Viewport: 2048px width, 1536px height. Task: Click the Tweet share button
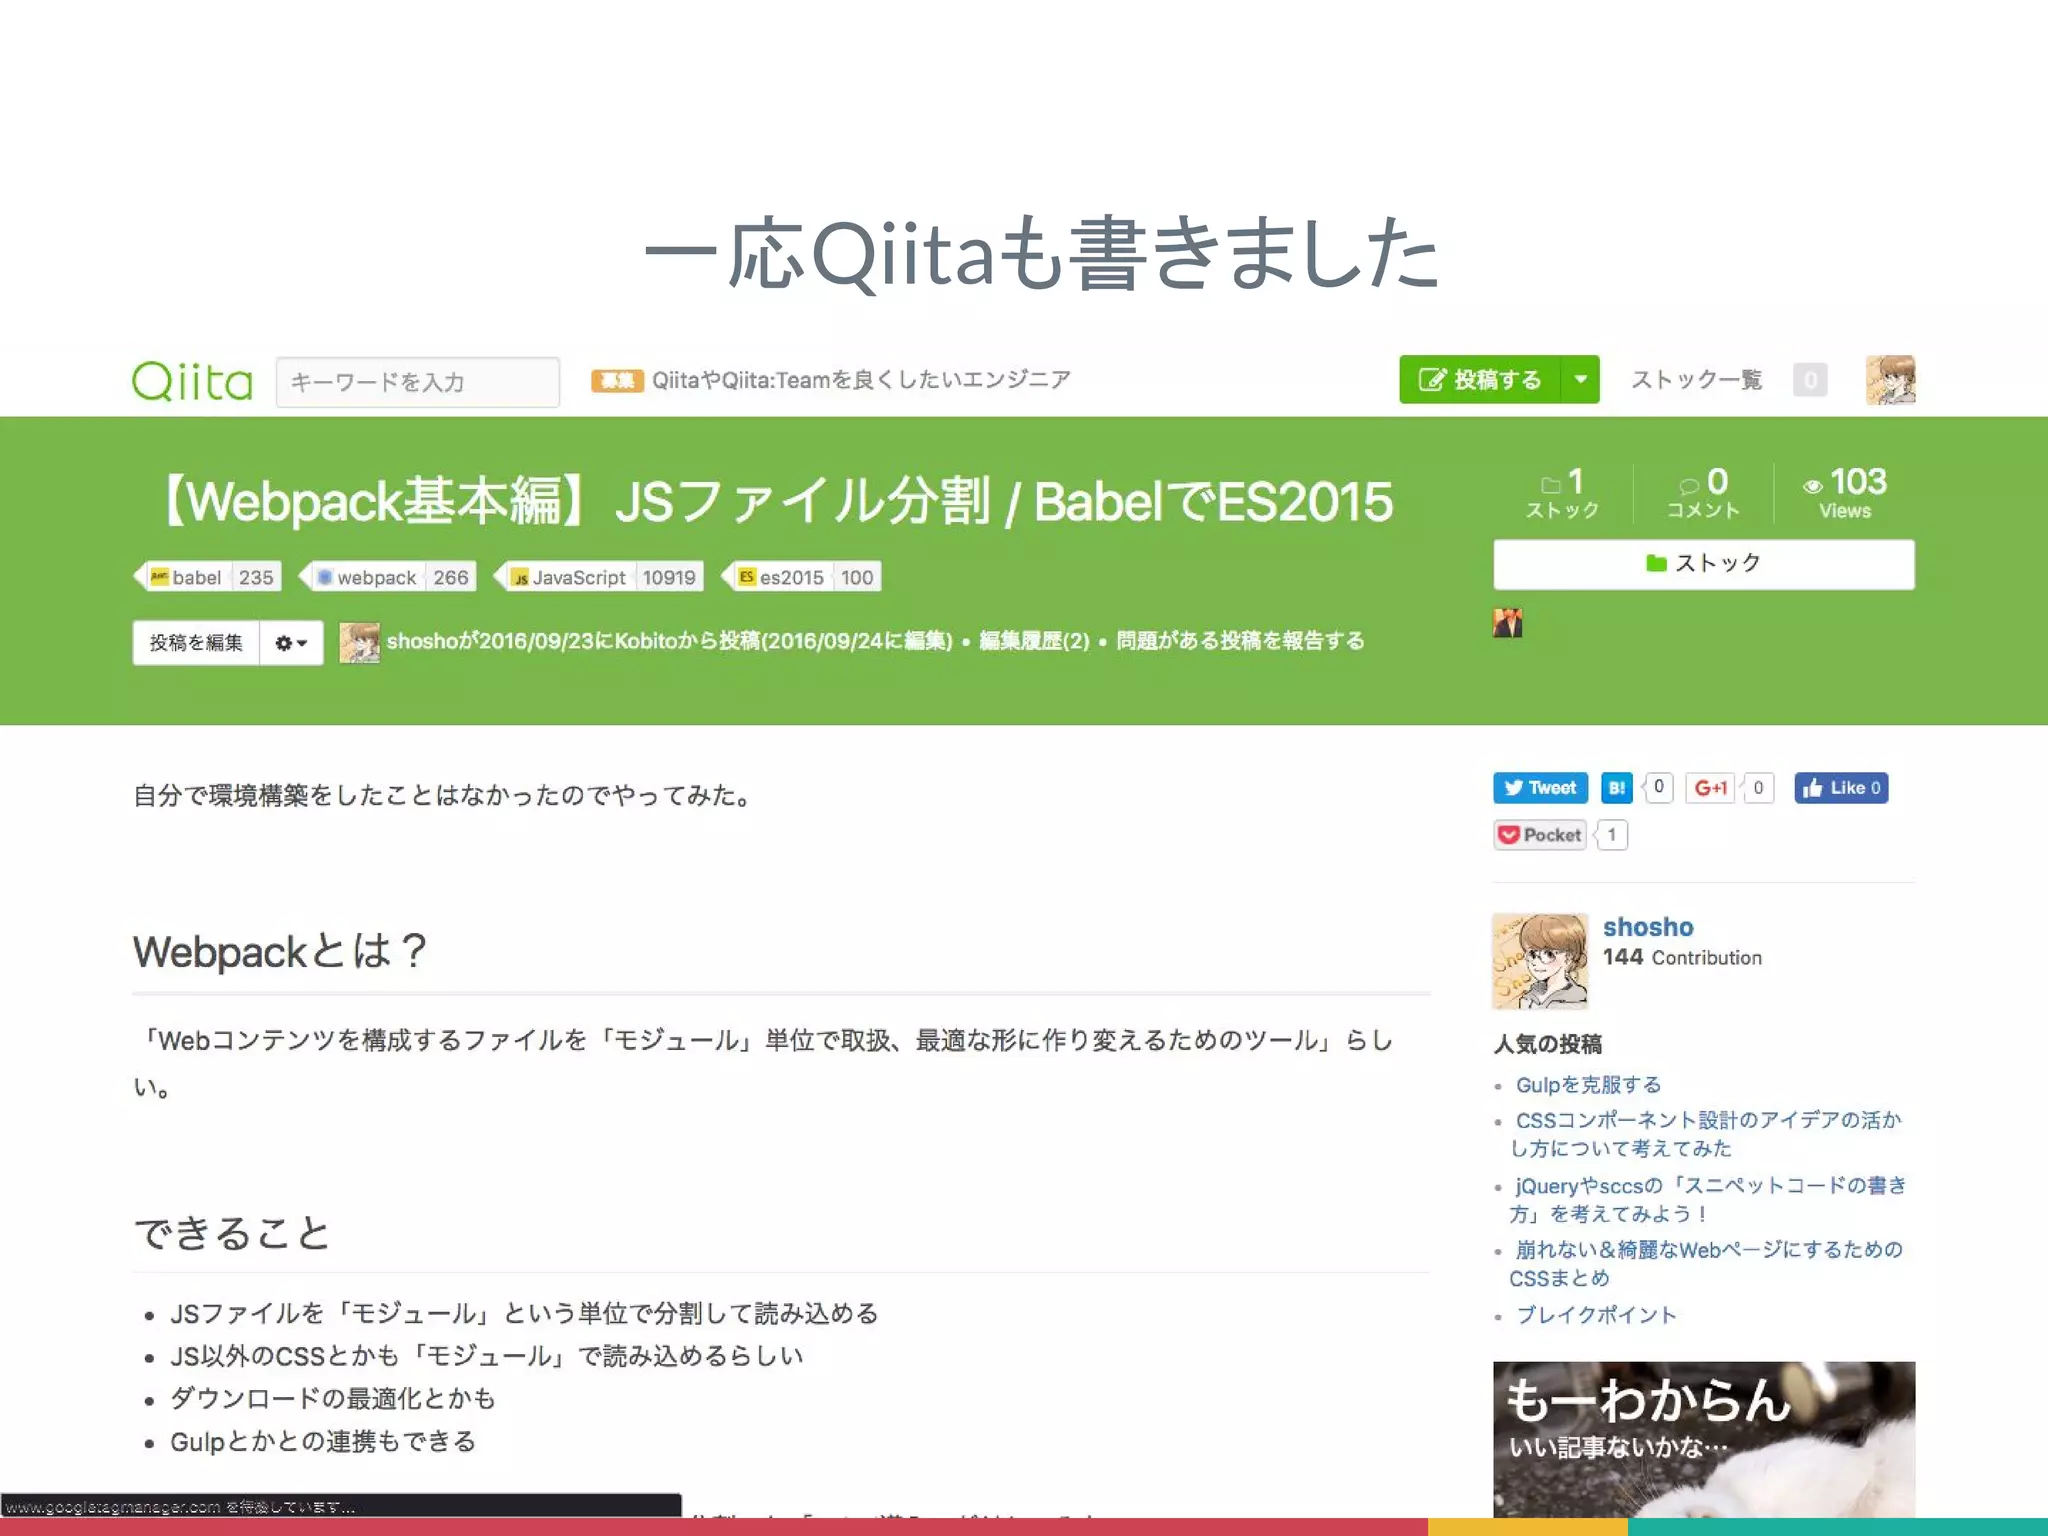[1540, 788]
